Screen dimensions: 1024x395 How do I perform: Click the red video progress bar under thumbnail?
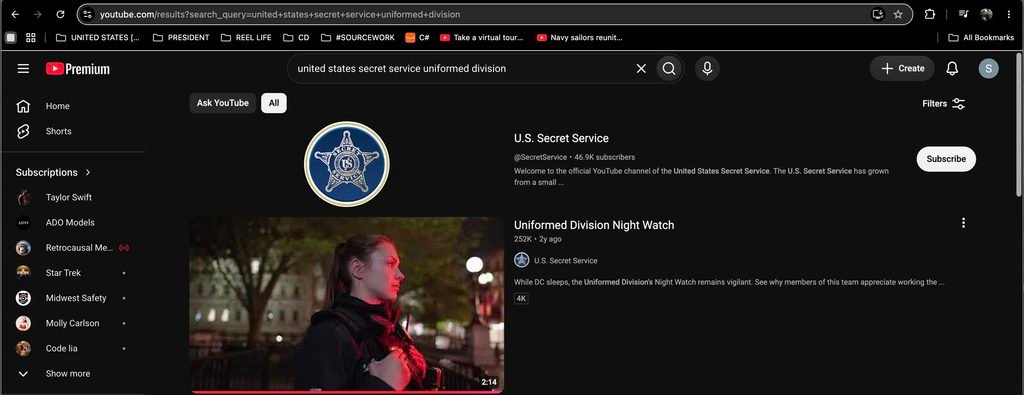click(347, 392)
